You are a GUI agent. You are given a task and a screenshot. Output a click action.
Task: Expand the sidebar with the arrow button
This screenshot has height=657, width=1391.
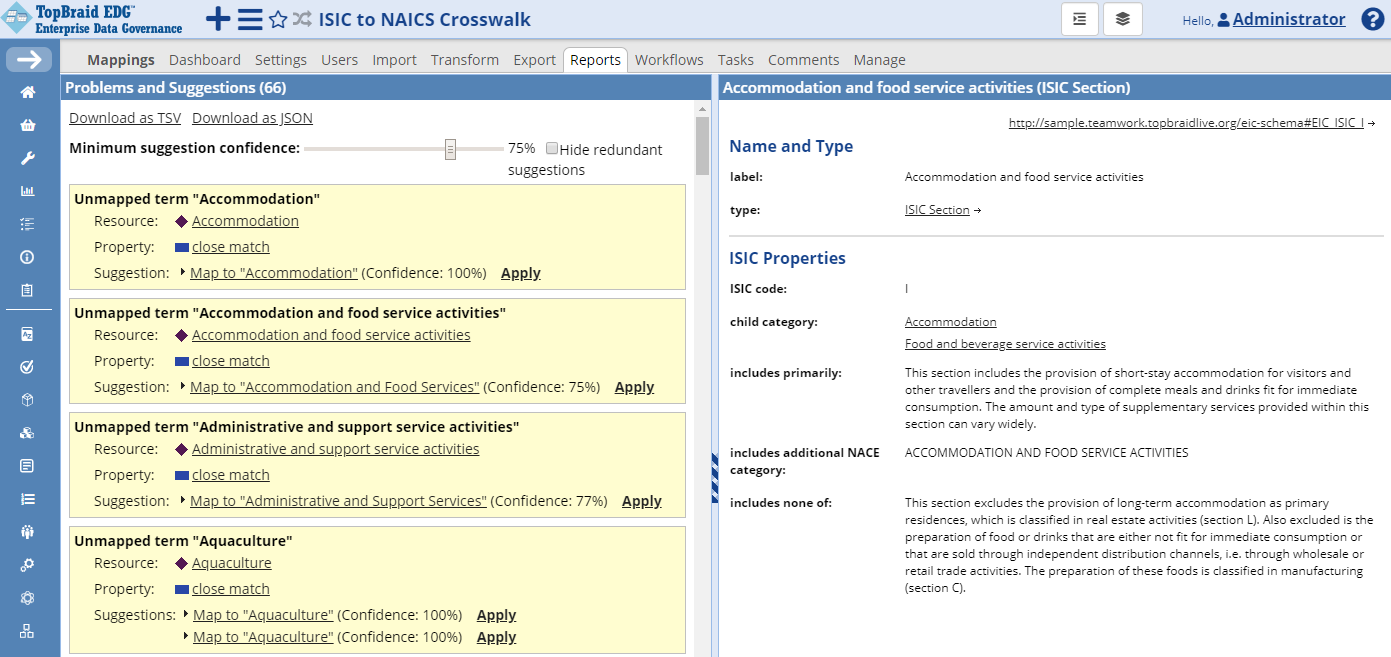pyautogui.click(x=29, y=60)
